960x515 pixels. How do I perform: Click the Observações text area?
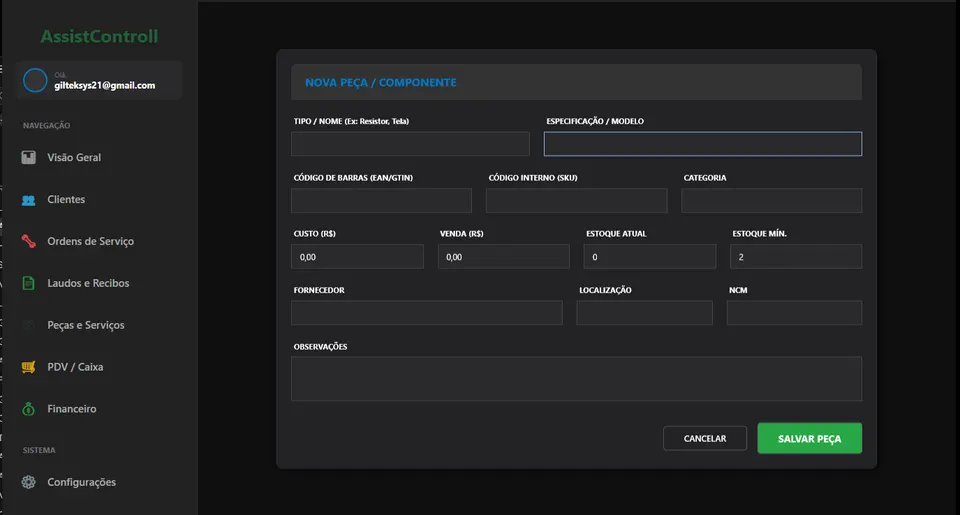pos(577,379)
